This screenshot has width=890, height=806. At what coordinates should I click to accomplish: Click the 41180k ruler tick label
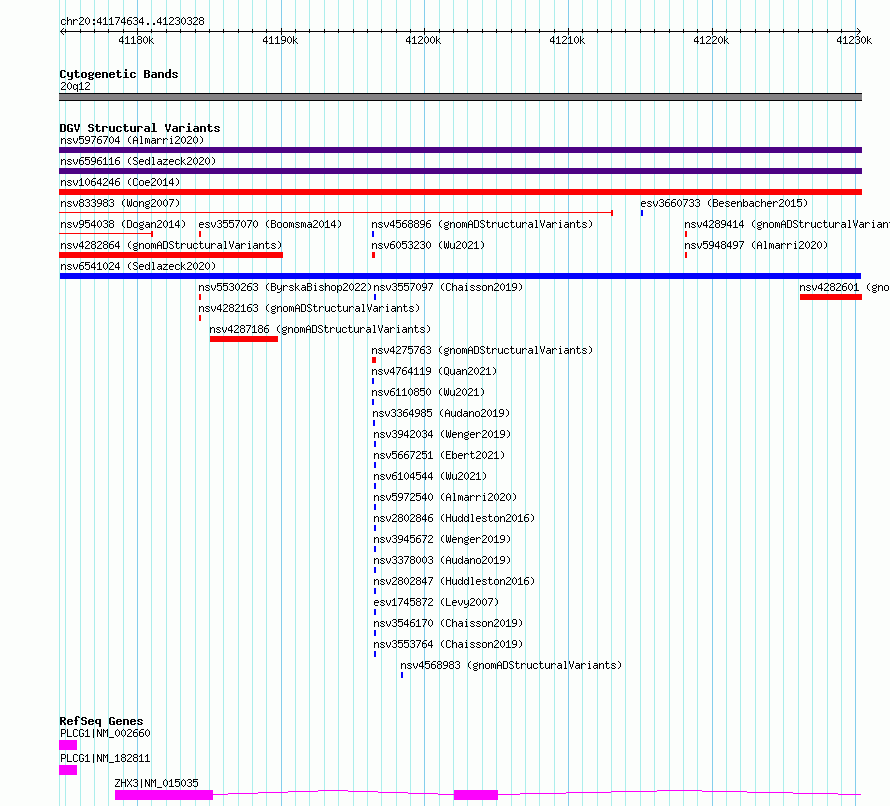point(136,40)
